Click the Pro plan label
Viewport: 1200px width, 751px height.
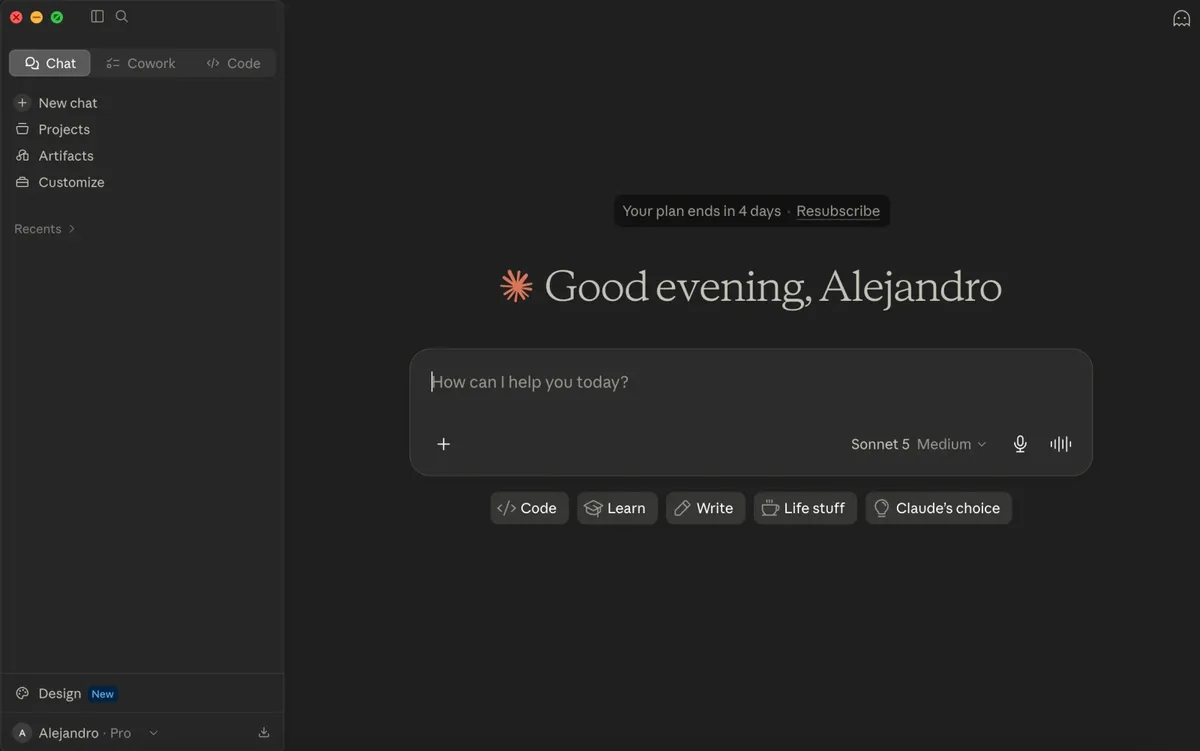tap(120, 733)
